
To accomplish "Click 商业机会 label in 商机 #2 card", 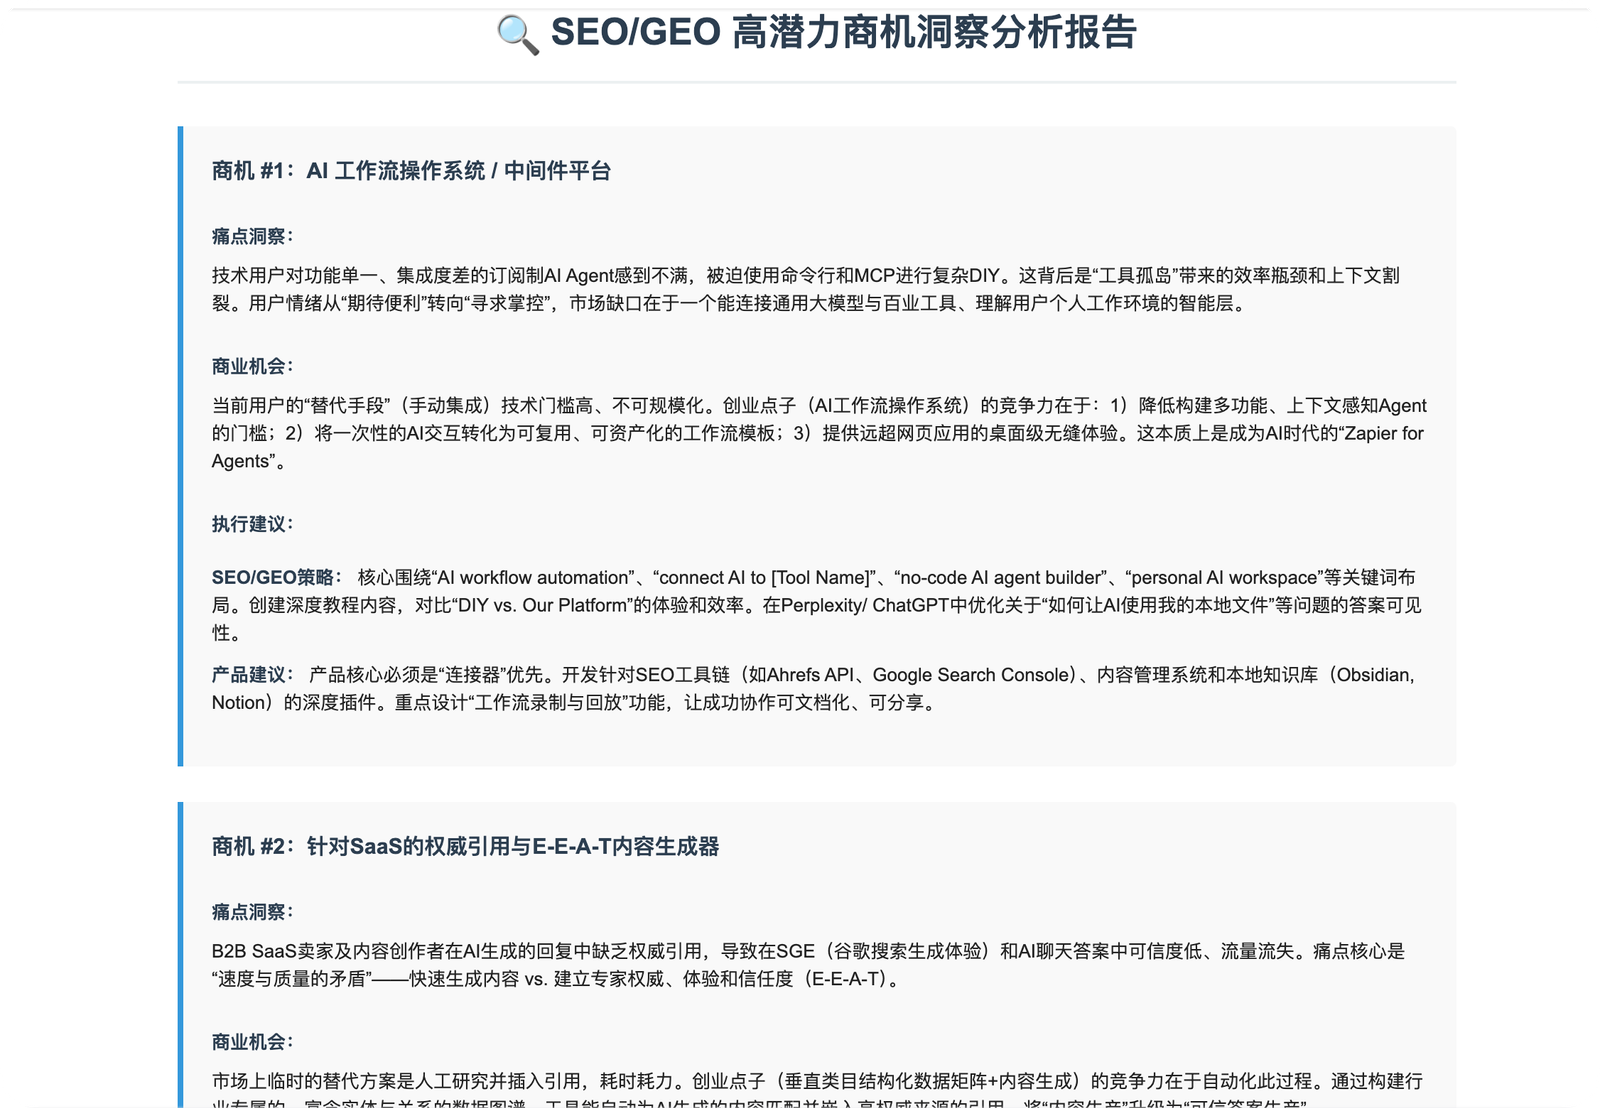I will point(252,1042).
